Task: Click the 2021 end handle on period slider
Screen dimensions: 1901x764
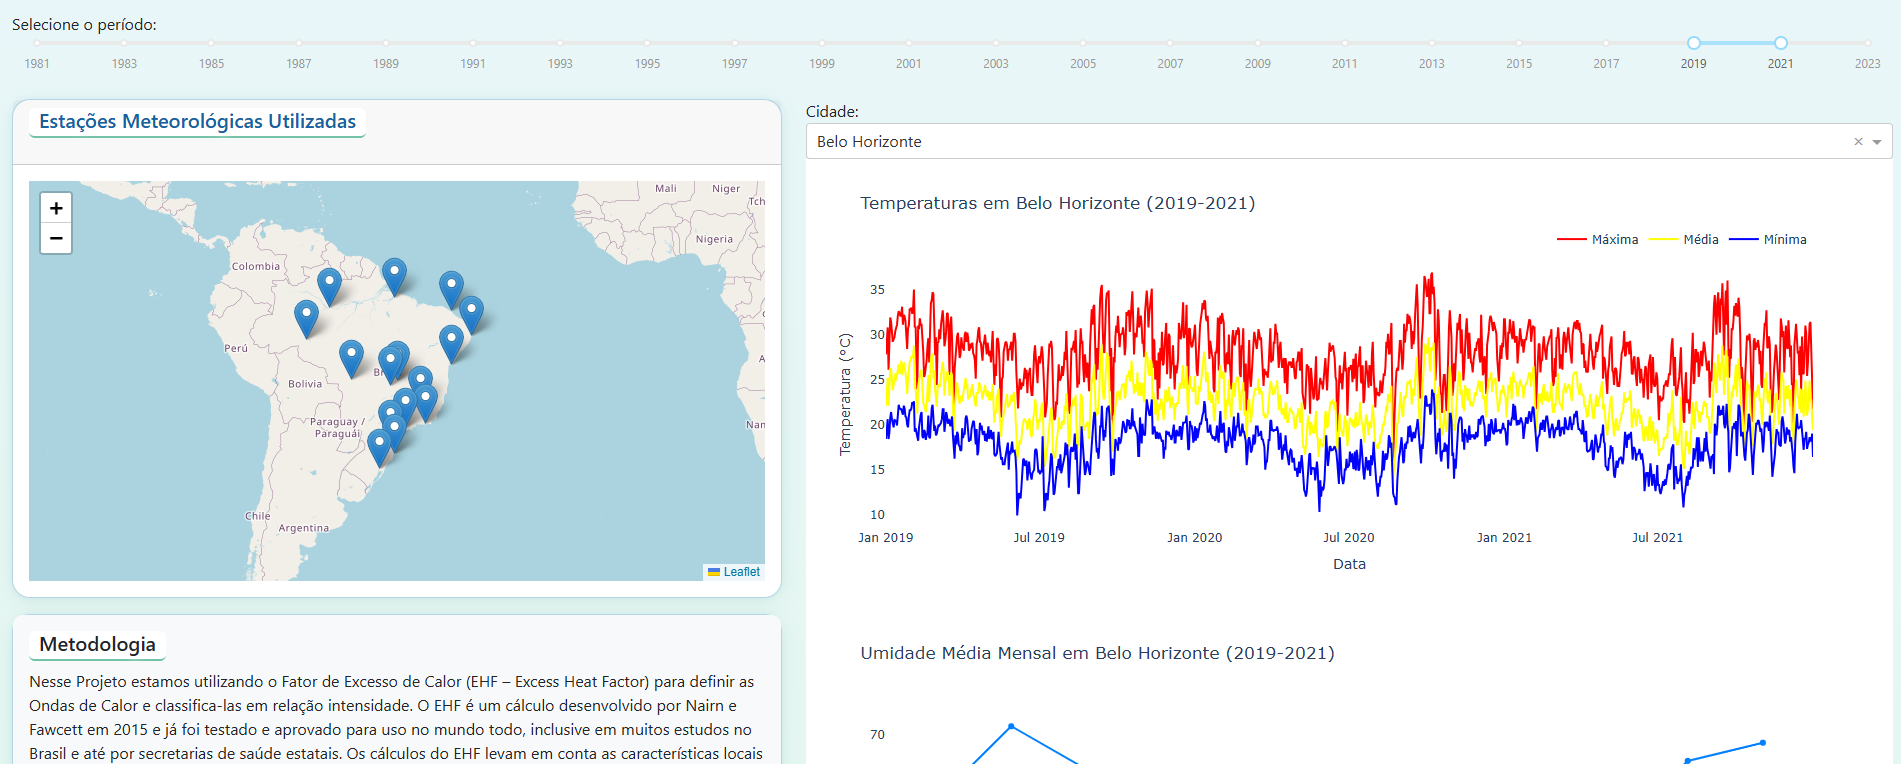Action: [x=1780, y=43]
